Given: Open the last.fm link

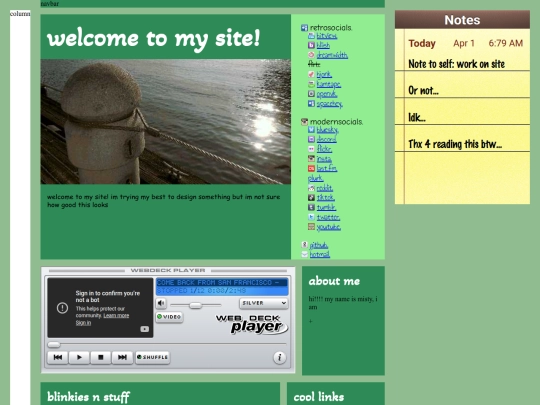Looking at the screenshot, I should 327,168.
